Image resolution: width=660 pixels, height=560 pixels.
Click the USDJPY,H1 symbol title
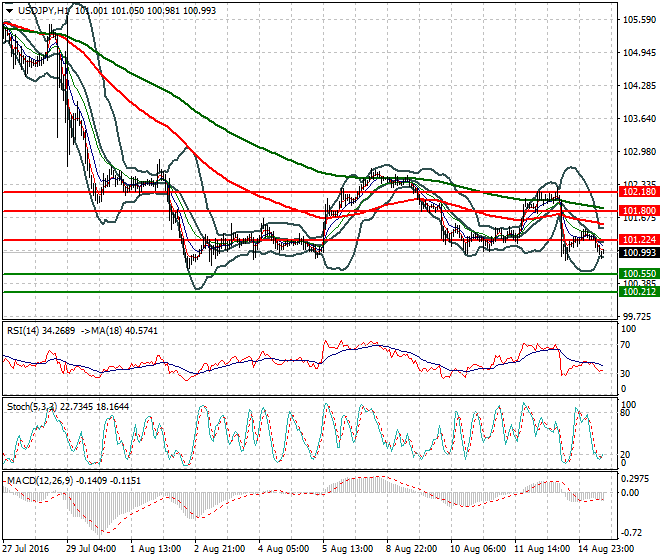pos(44,8)
